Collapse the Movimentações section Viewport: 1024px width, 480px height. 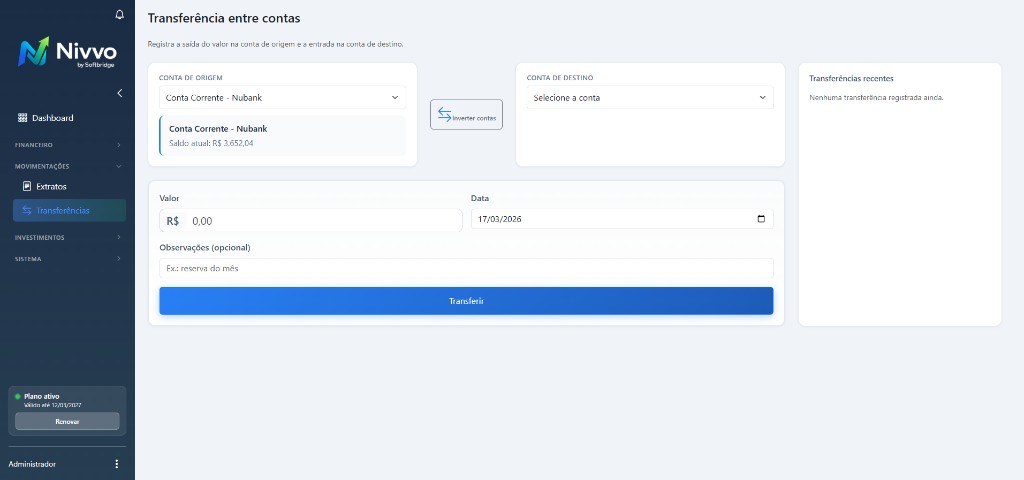(x=68, y=167)
